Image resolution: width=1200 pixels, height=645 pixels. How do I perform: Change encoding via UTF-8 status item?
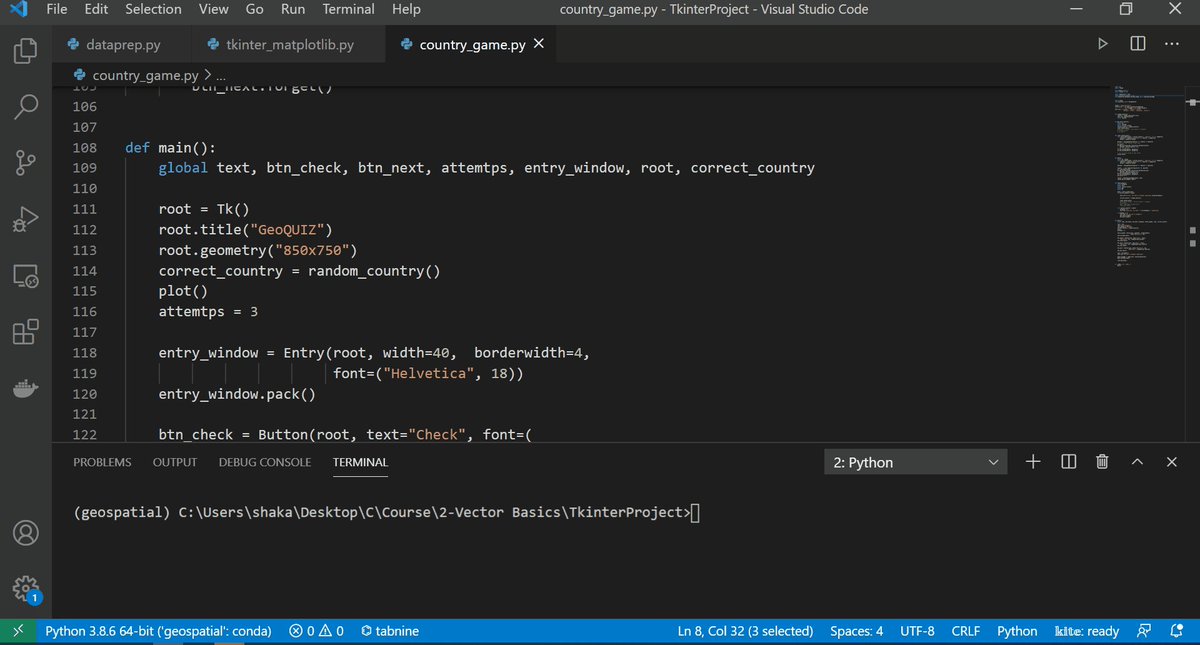coord(917,631)
